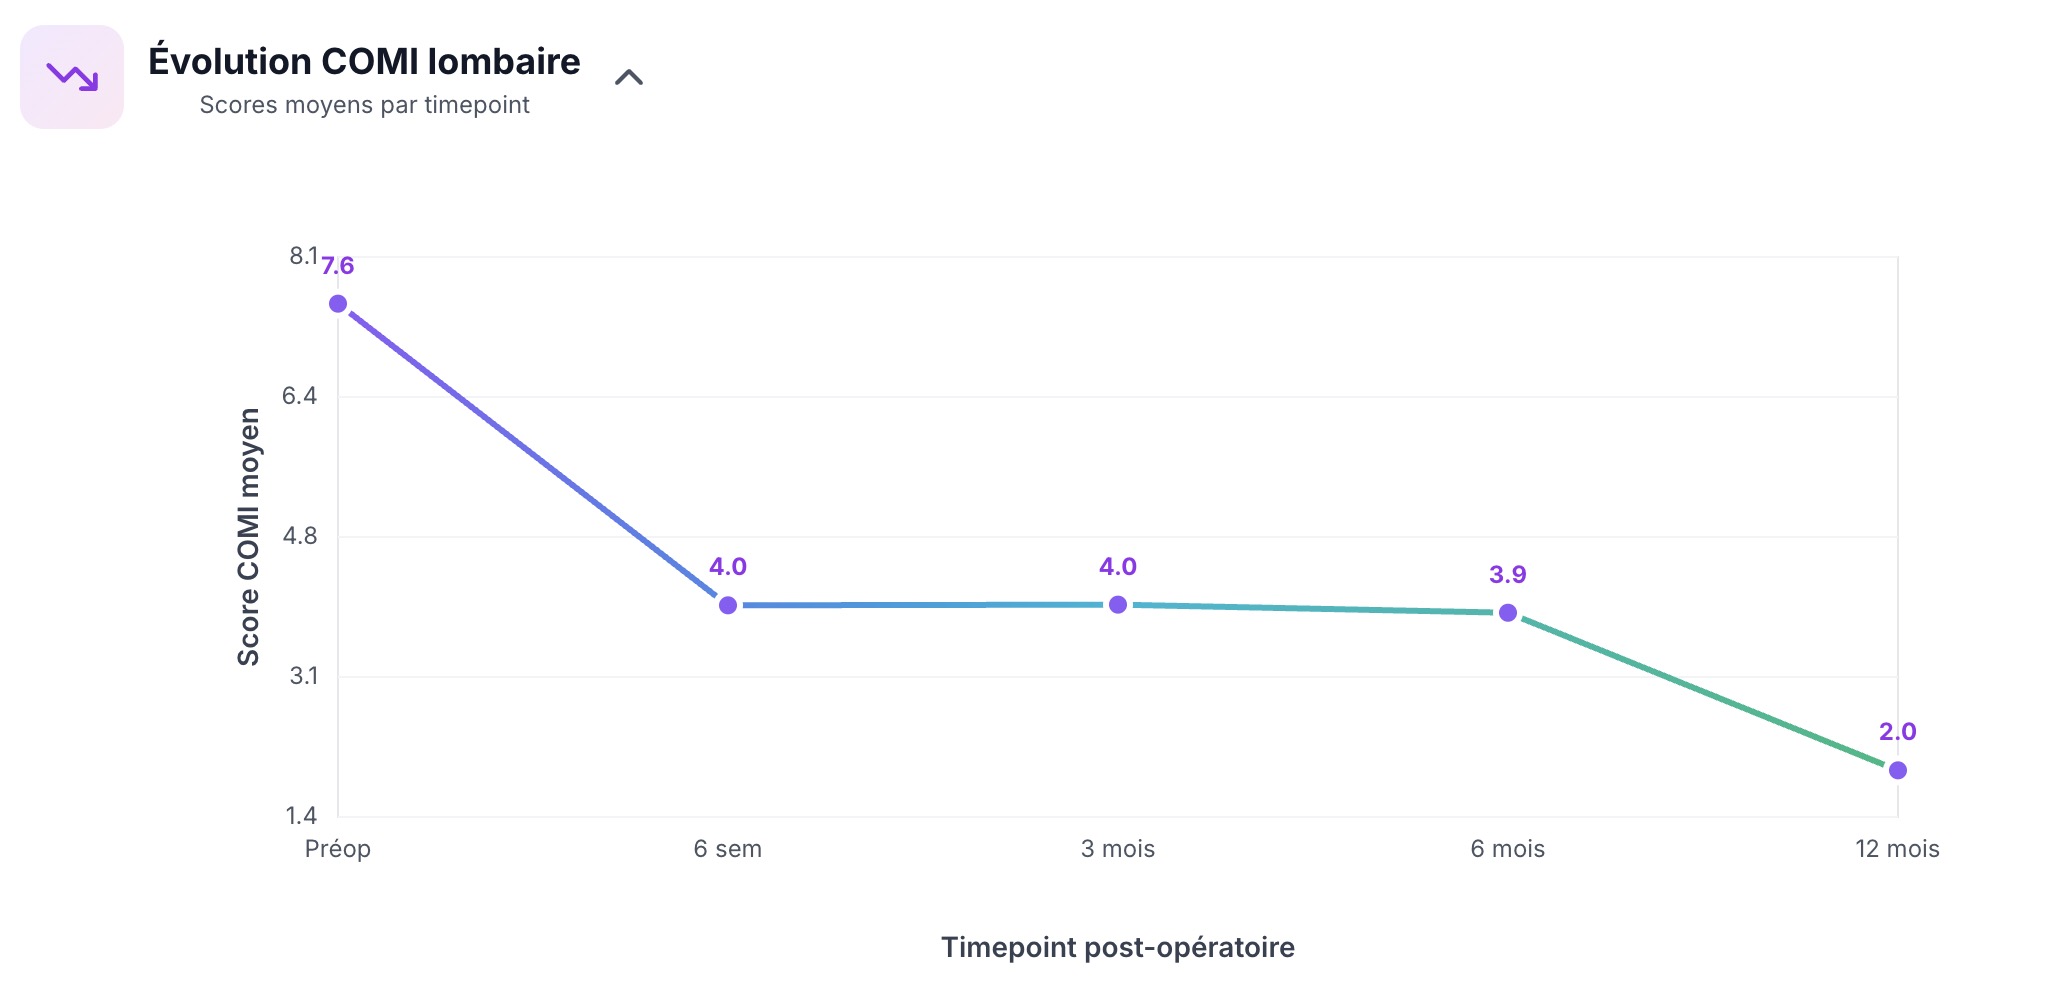Image resolution: width=2058 pixels, height=990 pixels.
Task: Select the 12 mois data point dot
Action: click(1898, 770)
